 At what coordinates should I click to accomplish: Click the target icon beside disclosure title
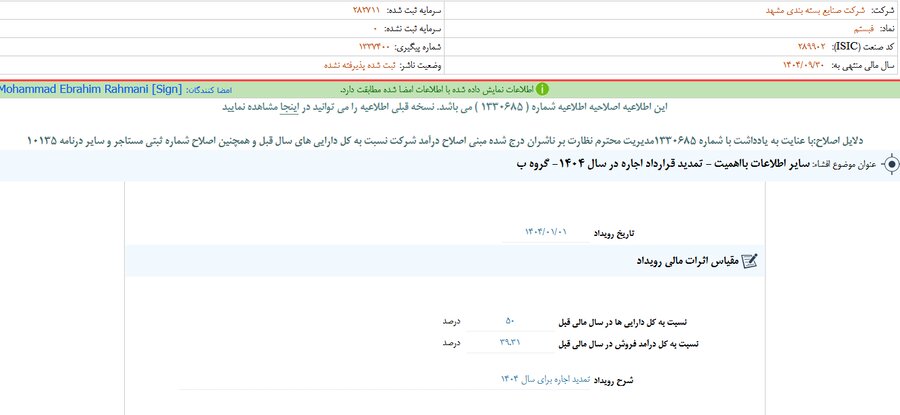pyautogui.click(x=891, y=164)
